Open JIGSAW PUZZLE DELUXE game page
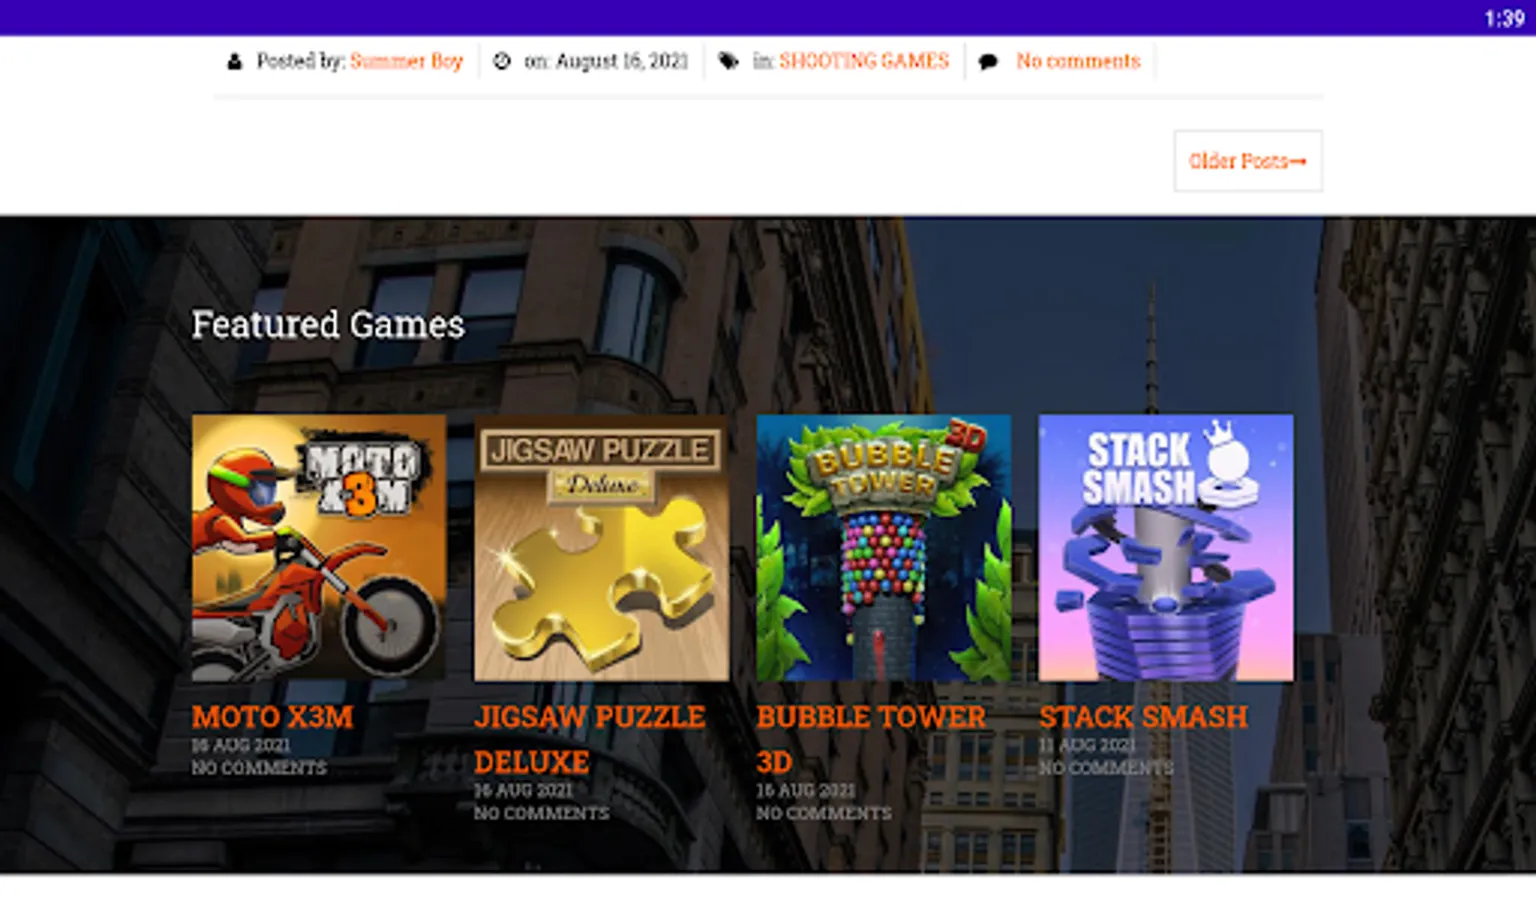Viewport: 1536px width, 900px height. click(590, 717)
